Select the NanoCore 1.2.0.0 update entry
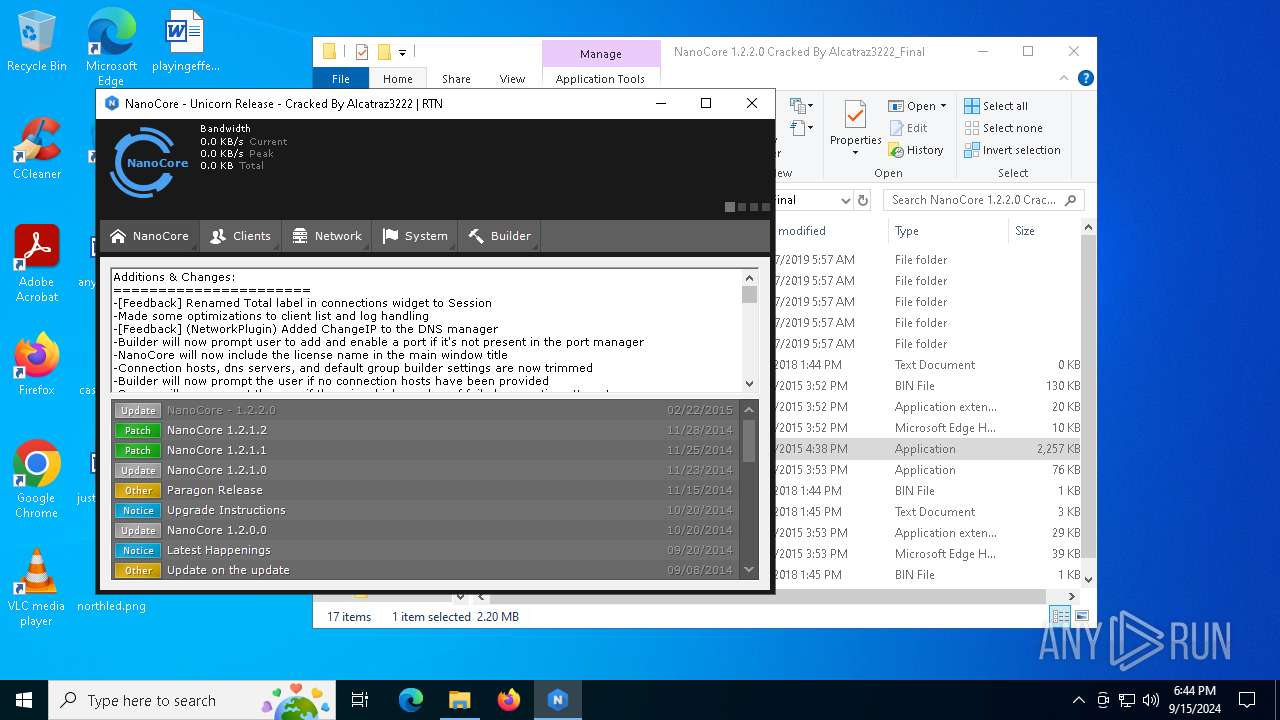The height and width of the screenshot is (720, 1280). click(x=425, y=530)
